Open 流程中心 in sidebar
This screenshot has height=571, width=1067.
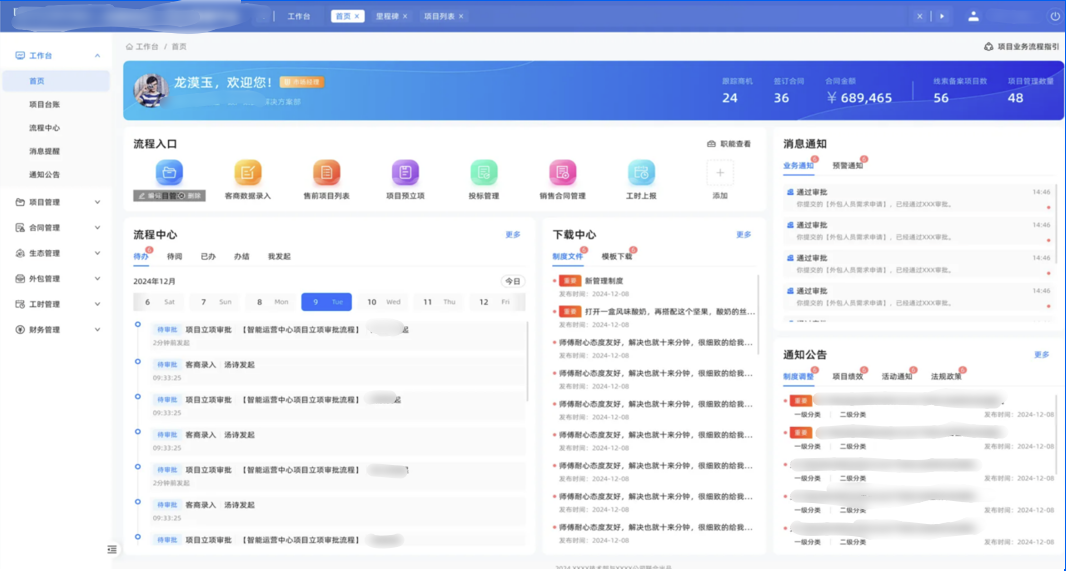click(x=44, y=128)
